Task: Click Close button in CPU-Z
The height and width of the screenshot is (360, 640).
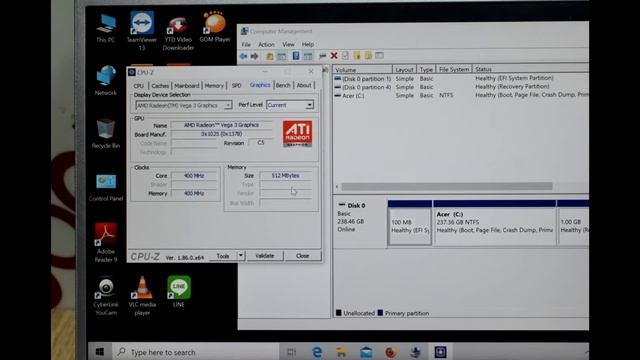Action: coord(302,256)
